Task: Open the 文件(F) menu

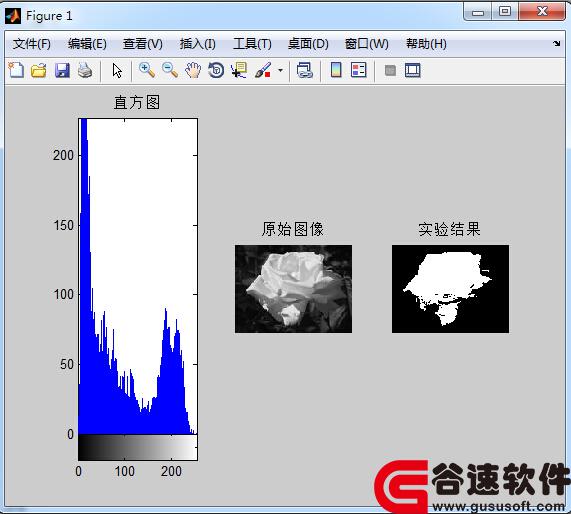Action: pos(32,44)
